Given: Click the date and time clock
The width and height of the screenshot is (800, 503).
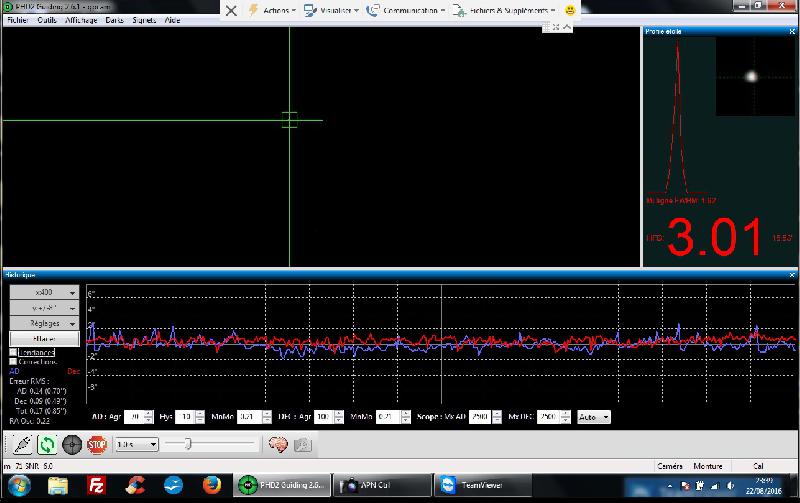Looking at the screenshot, I should (763, 486).
